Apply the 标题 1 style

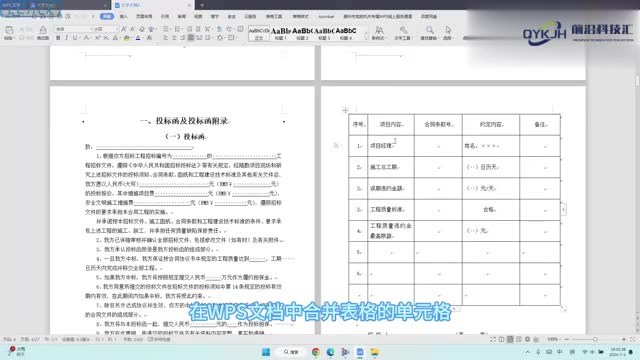pyautogui.click(x=280, y=33)
